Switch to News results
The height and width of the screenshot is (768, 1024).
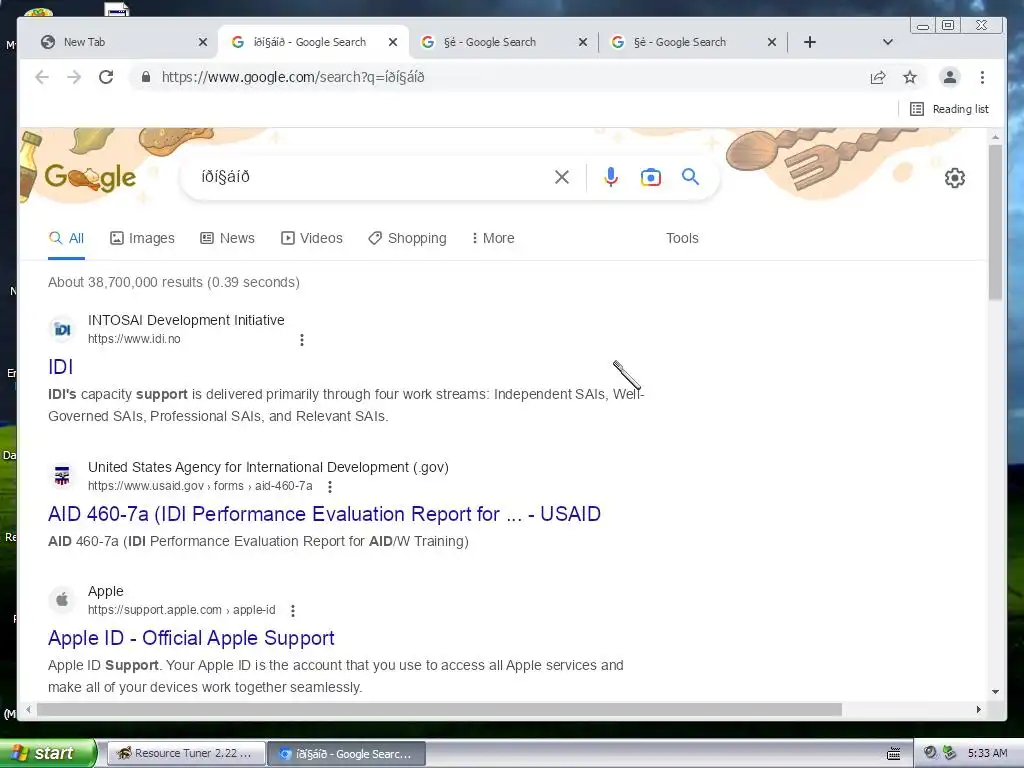(x=227, y=238)
